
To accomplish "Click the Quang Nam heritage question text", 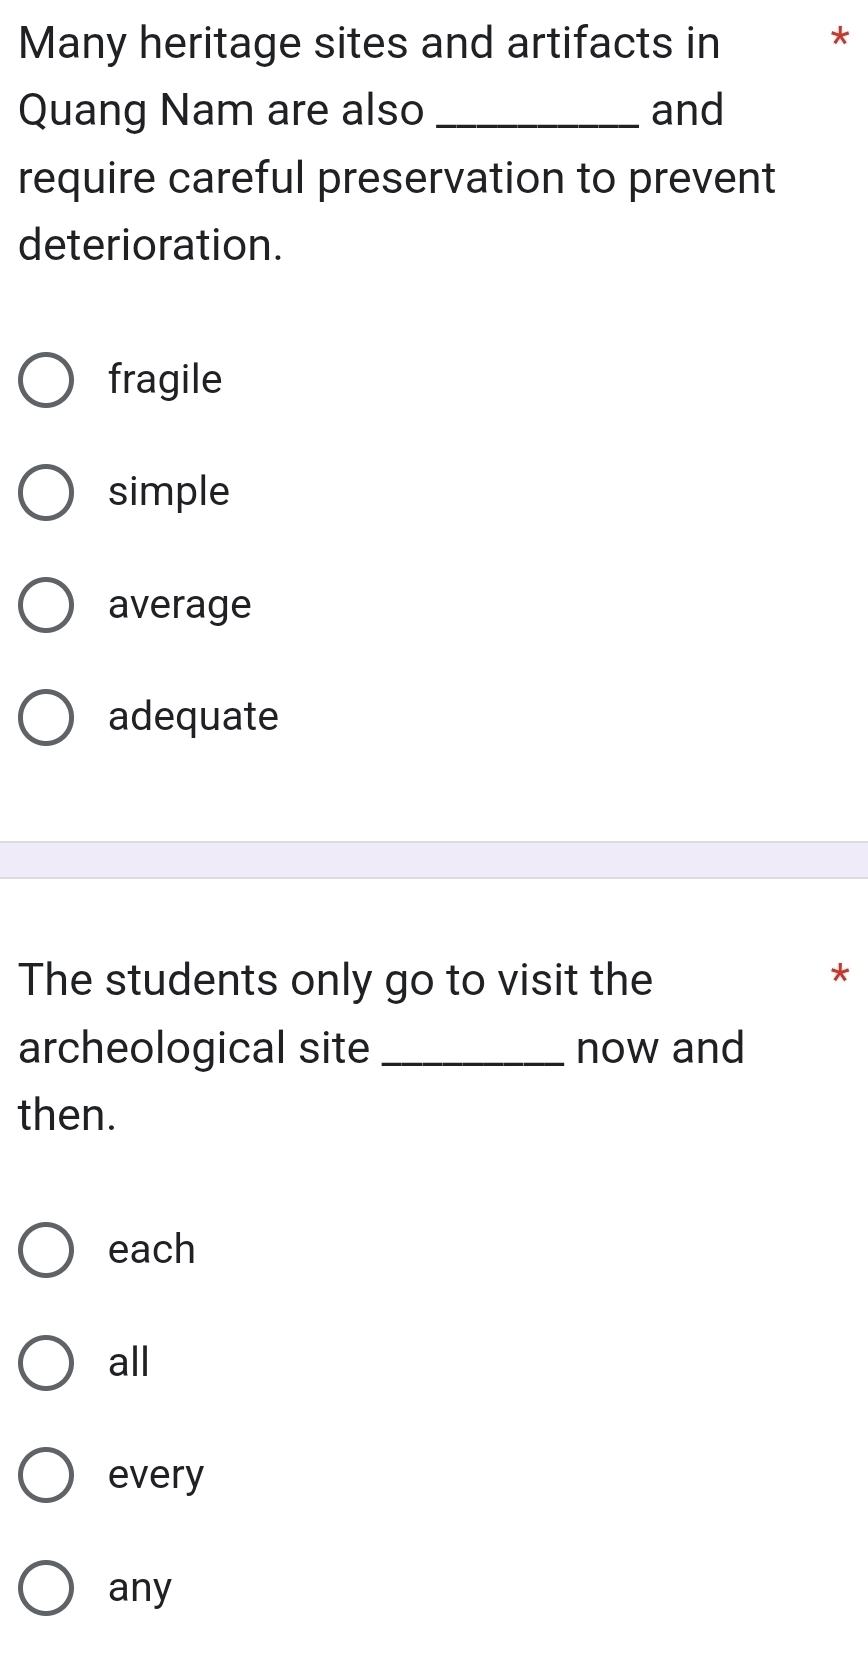I will pos(397,144).
